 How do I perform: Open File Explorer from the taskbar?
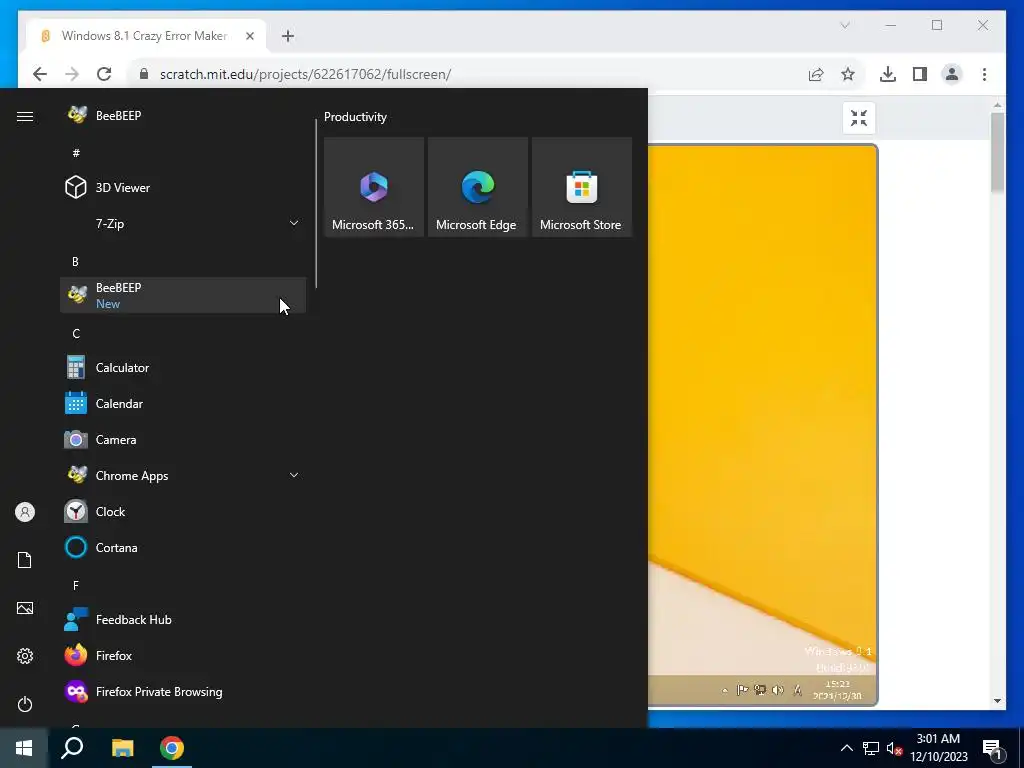coord(122,748)
